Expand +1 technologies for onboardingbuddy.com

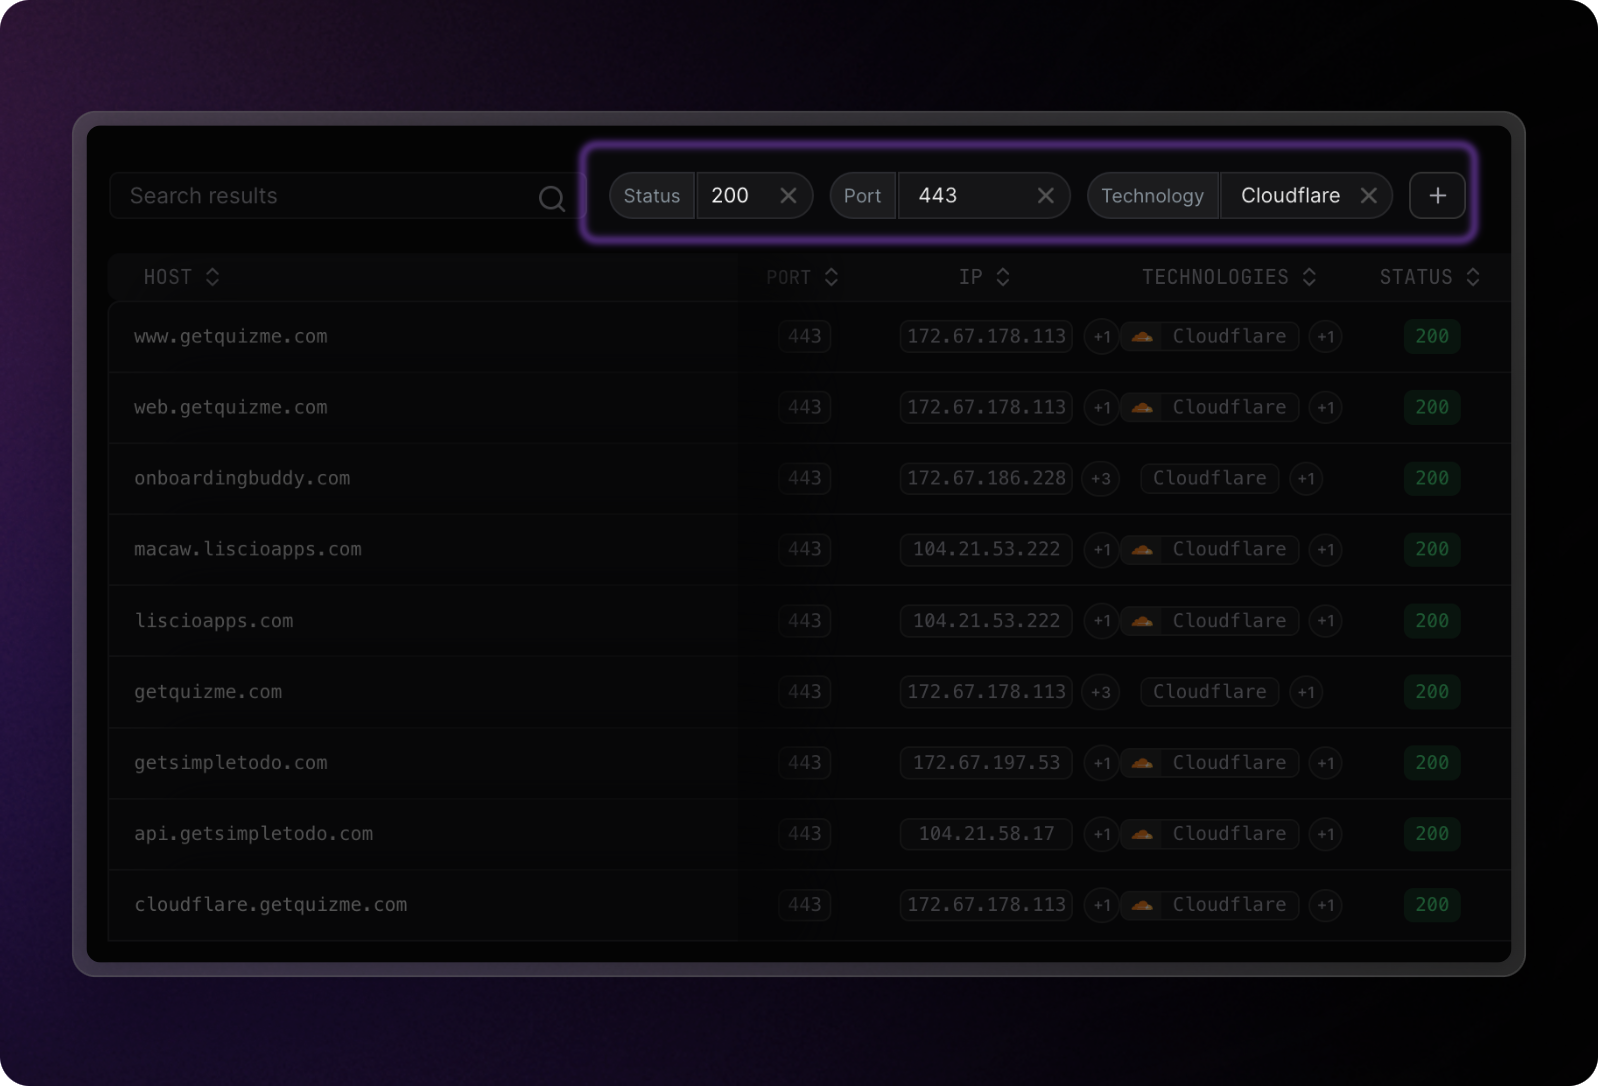1306,479
